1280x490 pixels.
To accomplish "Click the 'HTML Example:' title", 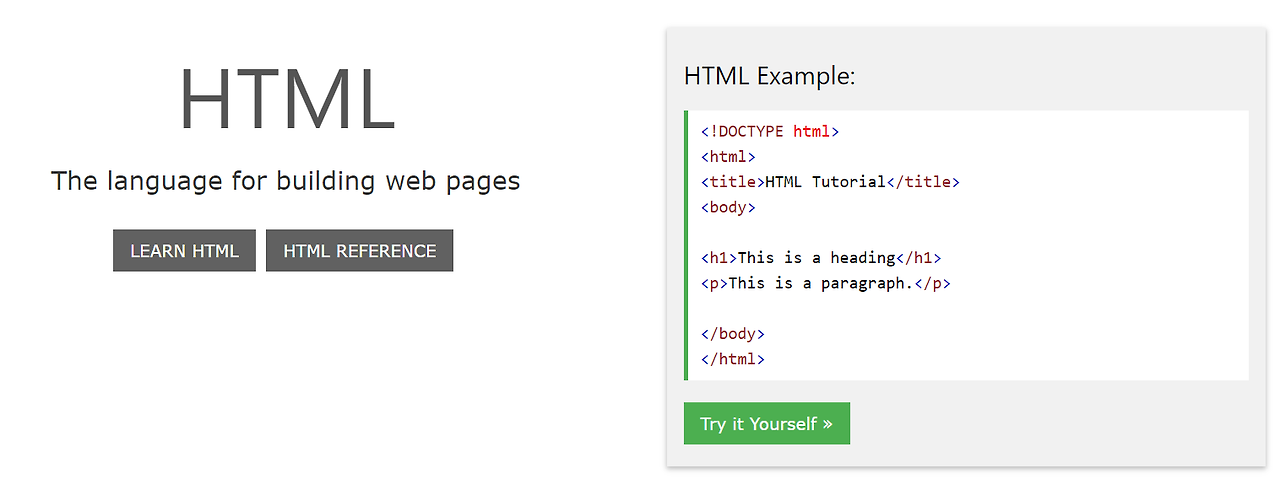I will click(x=770, y=76).
